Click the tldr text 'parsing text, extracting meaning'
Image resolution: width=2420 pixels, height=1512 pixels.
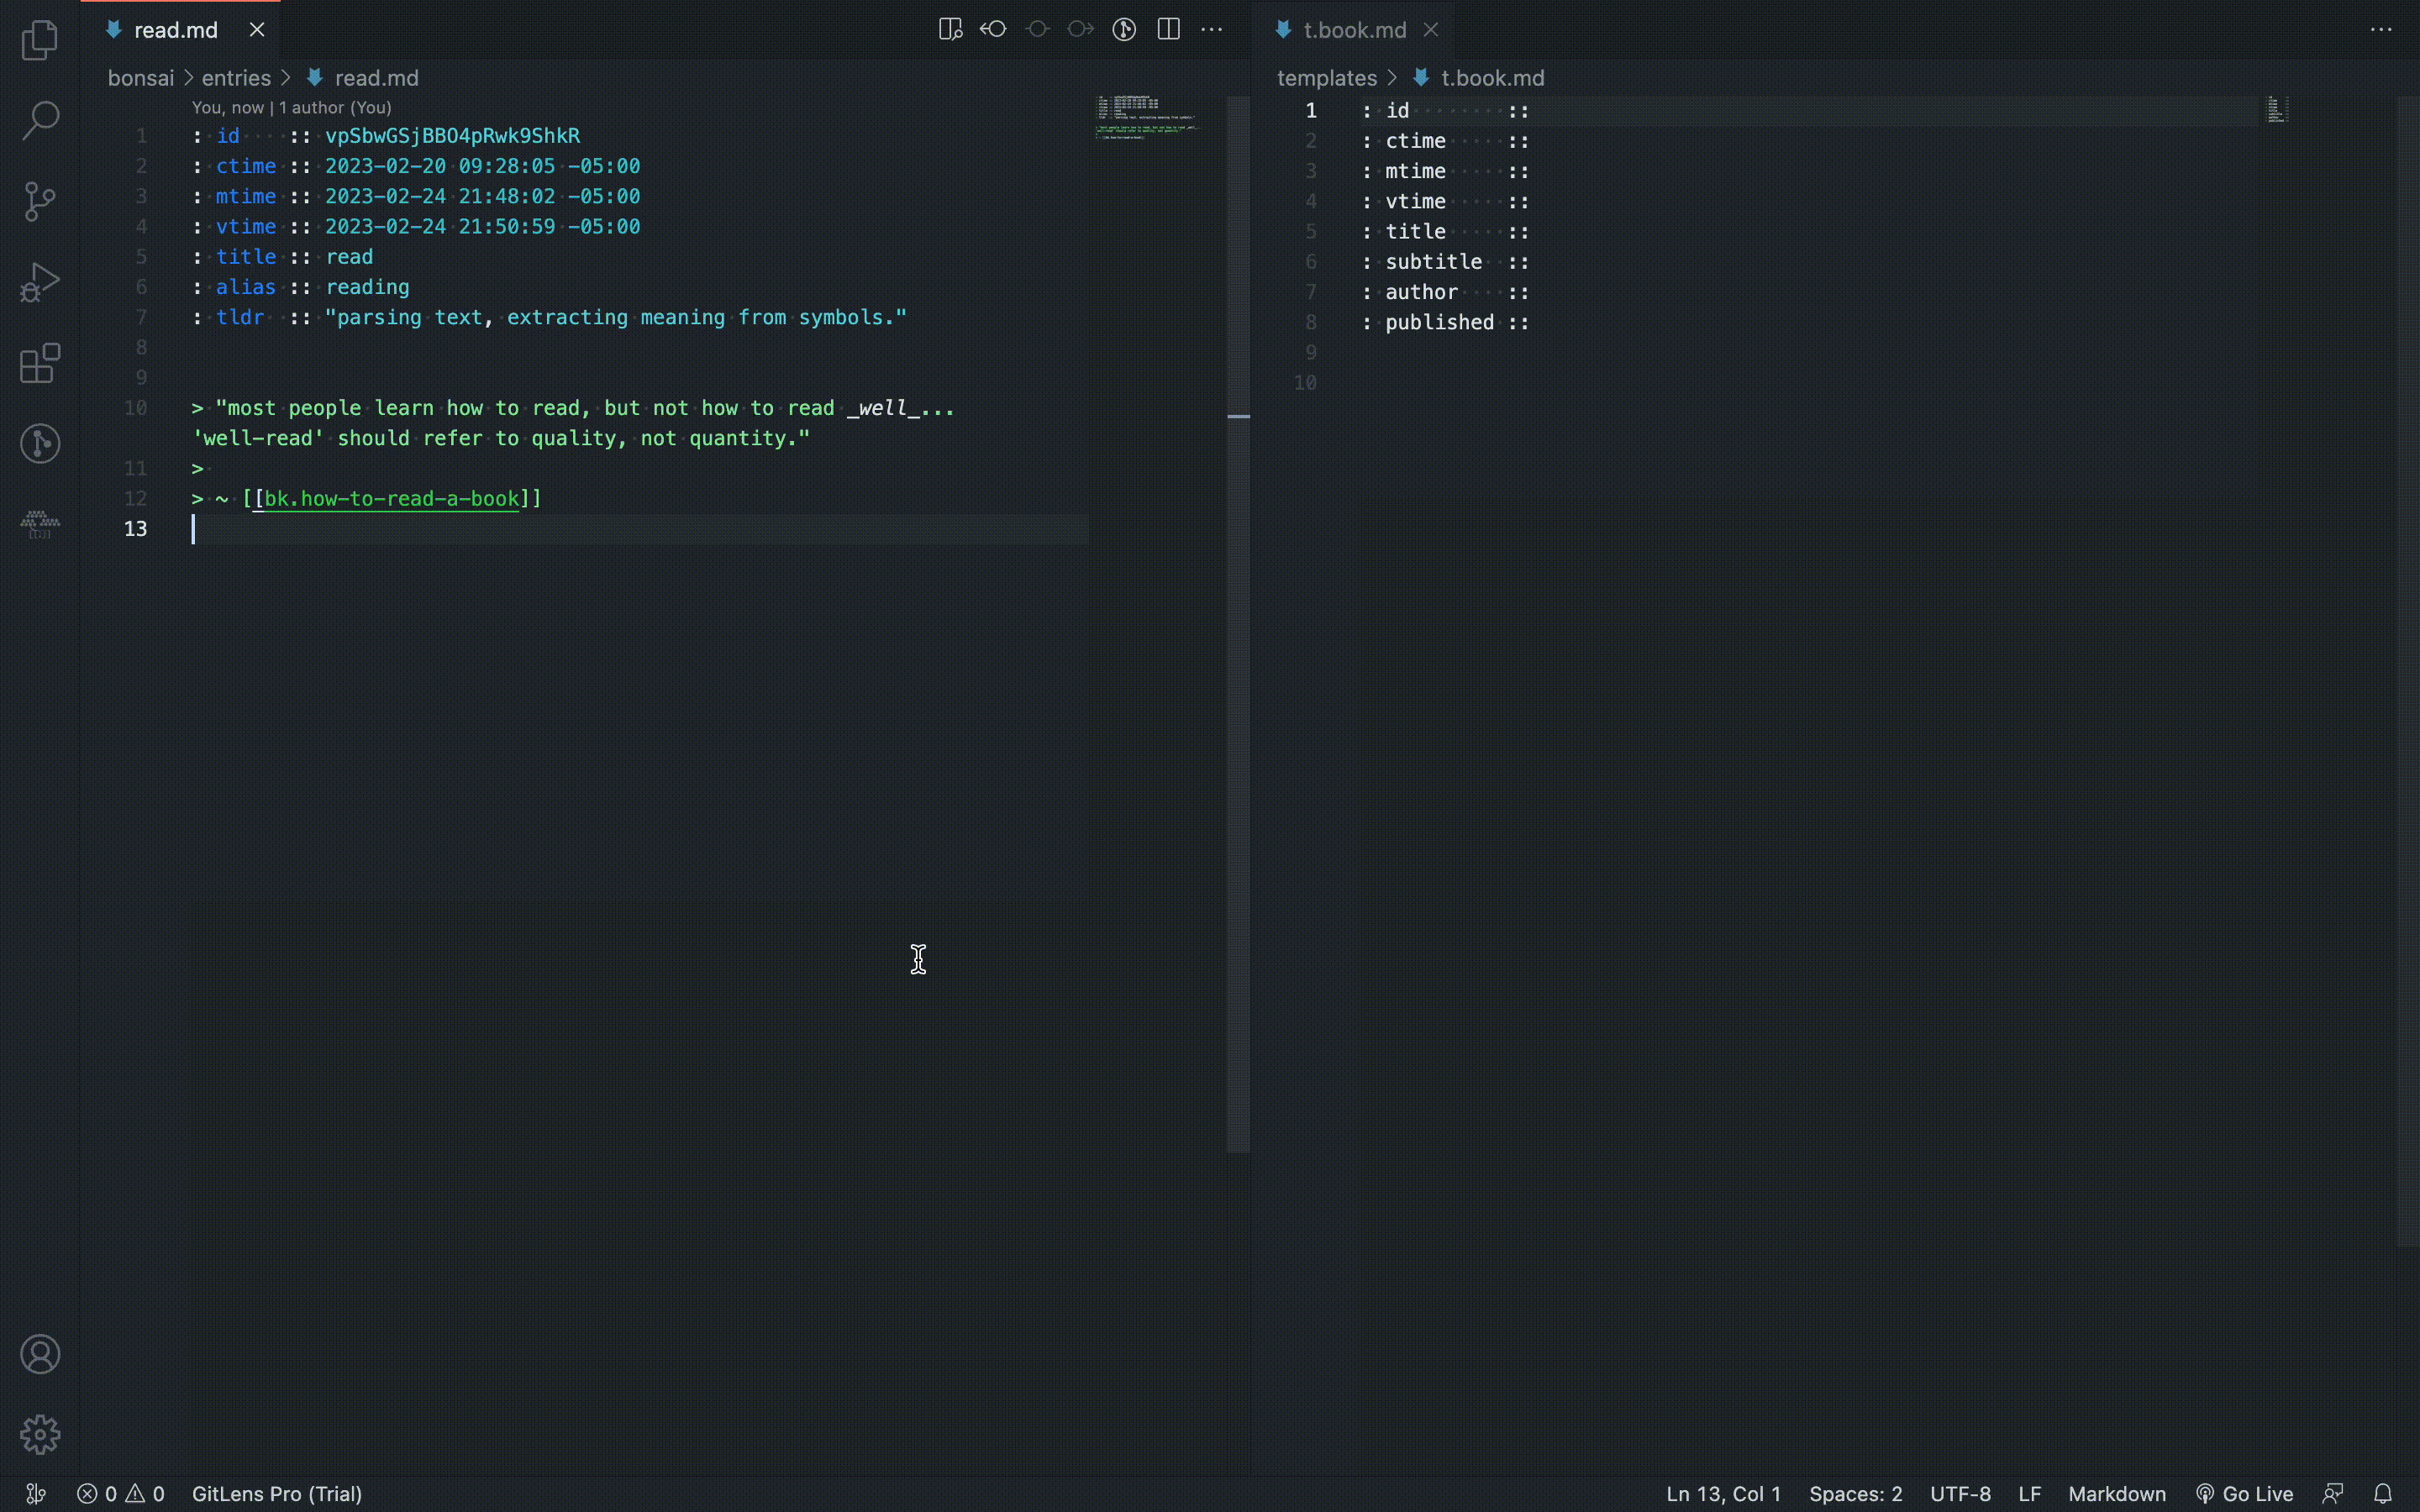(530, 317)
